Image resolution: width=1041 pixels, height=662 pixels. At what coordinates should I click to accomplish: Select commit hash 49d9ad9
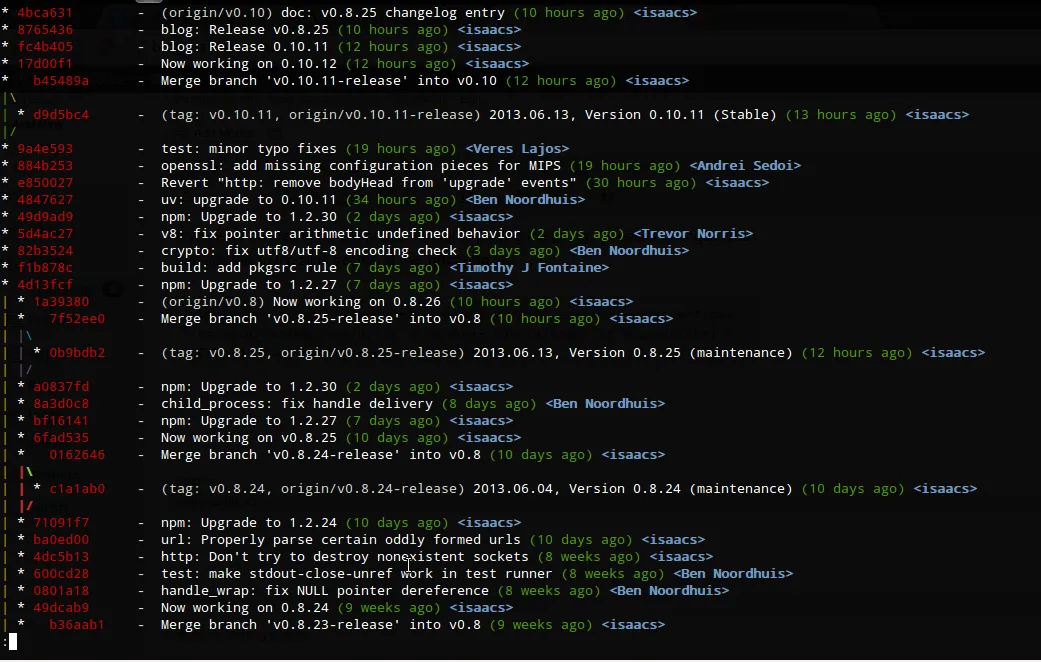point(45,217)
